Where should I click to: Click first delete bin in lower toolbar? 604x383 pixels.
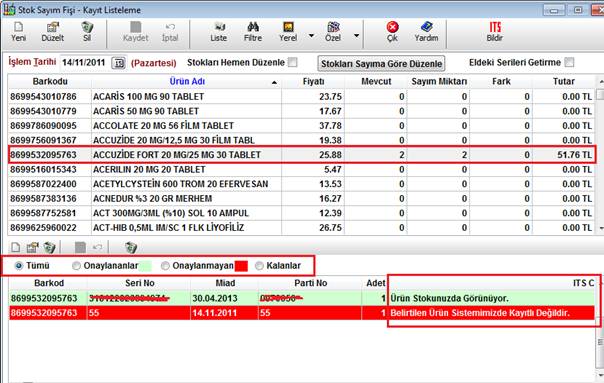(x=49, y=247)
